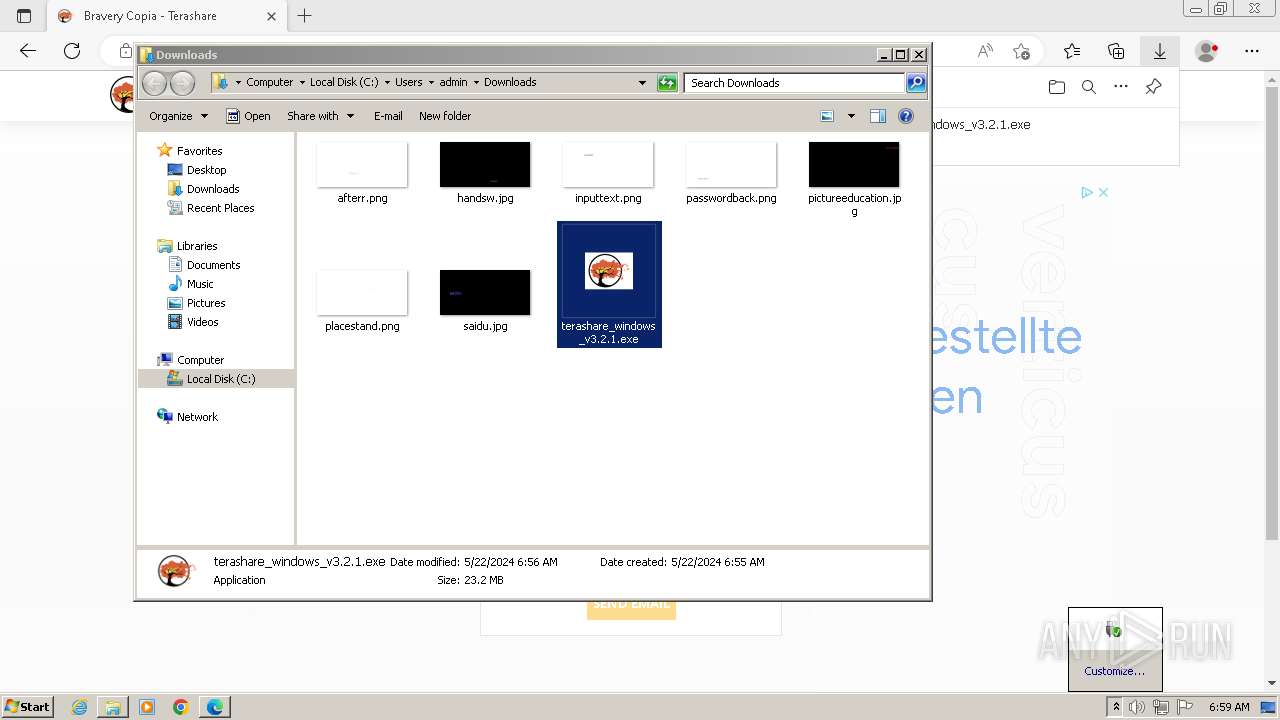Open the Organize menu
The width and height of the screenshot is (1280, 720).
coord(178,116)
